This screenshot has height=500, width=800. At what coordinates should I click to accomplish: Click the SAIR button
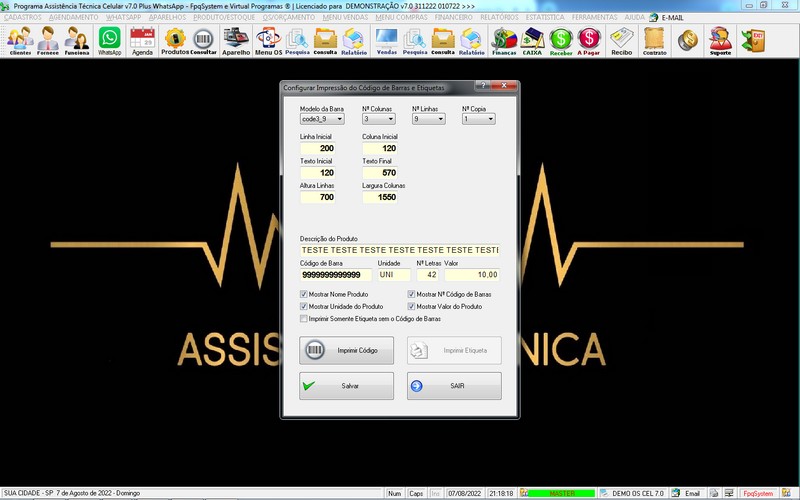pos(454,386)
